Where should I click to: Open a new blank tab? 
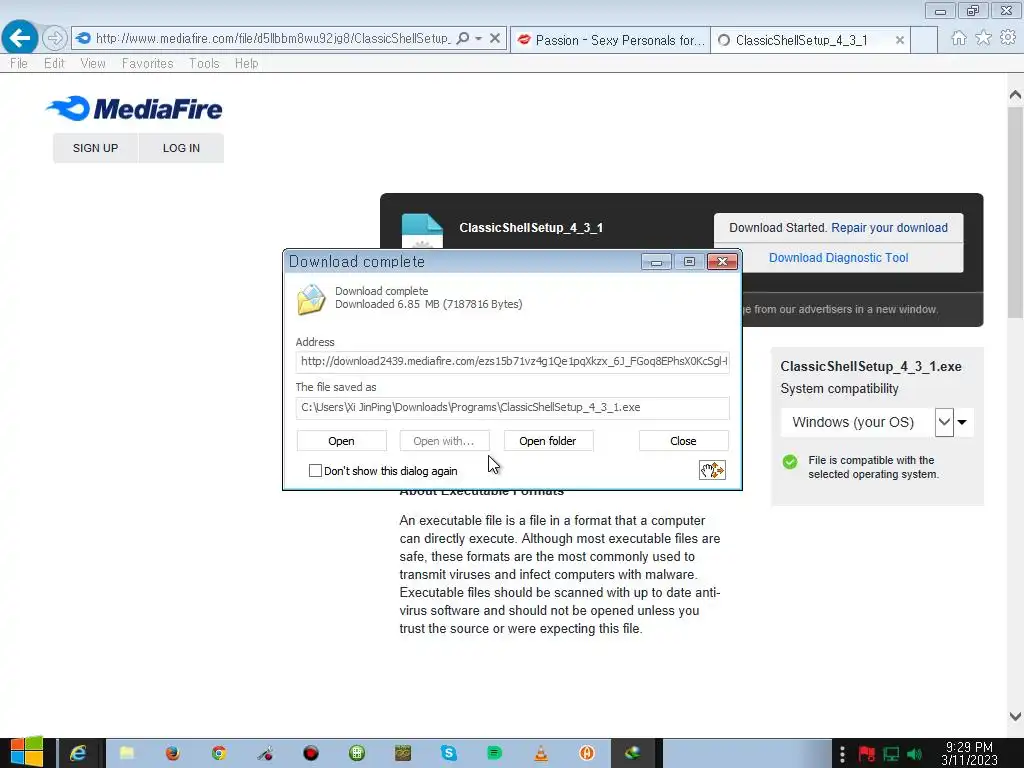coord(924,40)
